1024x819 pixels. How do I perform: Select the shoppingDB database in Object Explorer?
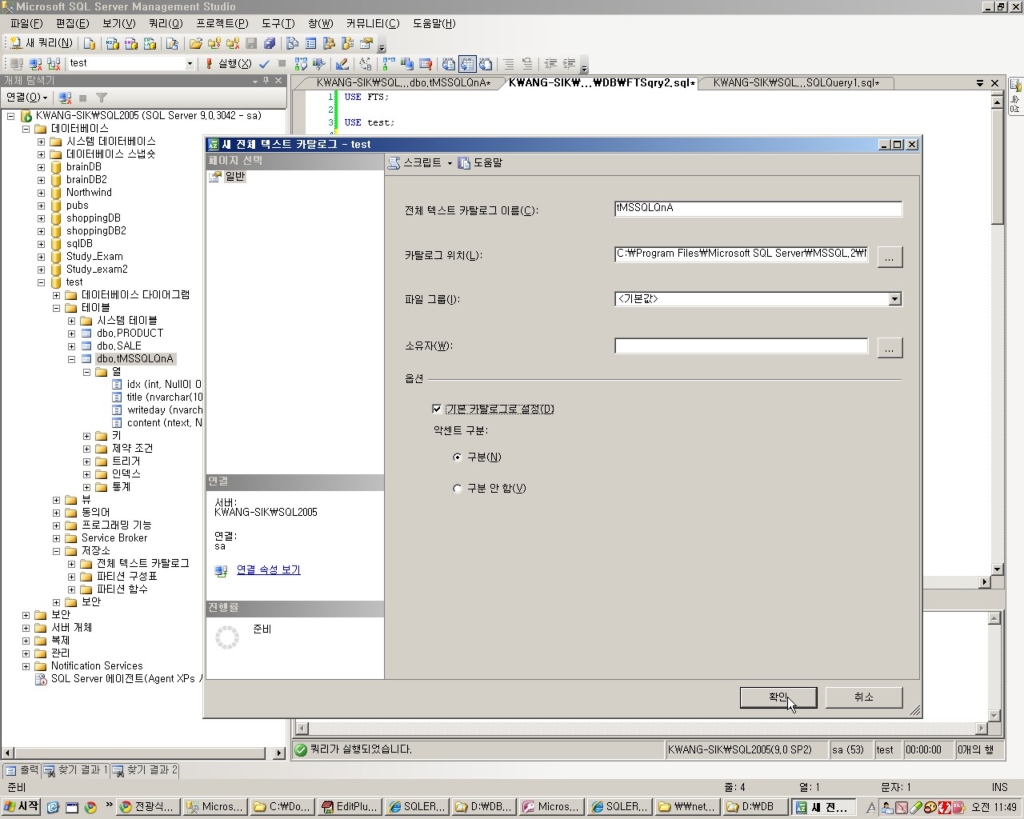coord(93,218)
